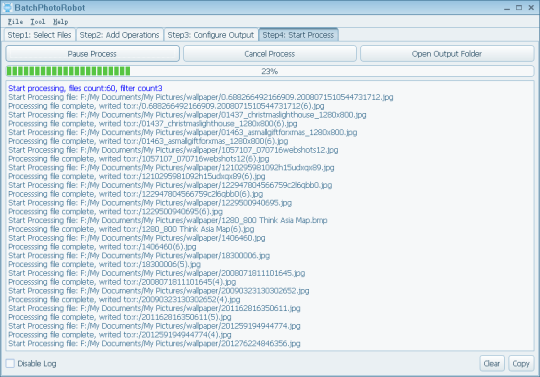Image resolution: width=540 pixels, height=377 pixels.
Task: Open the File menu
Action: (15, 22)
